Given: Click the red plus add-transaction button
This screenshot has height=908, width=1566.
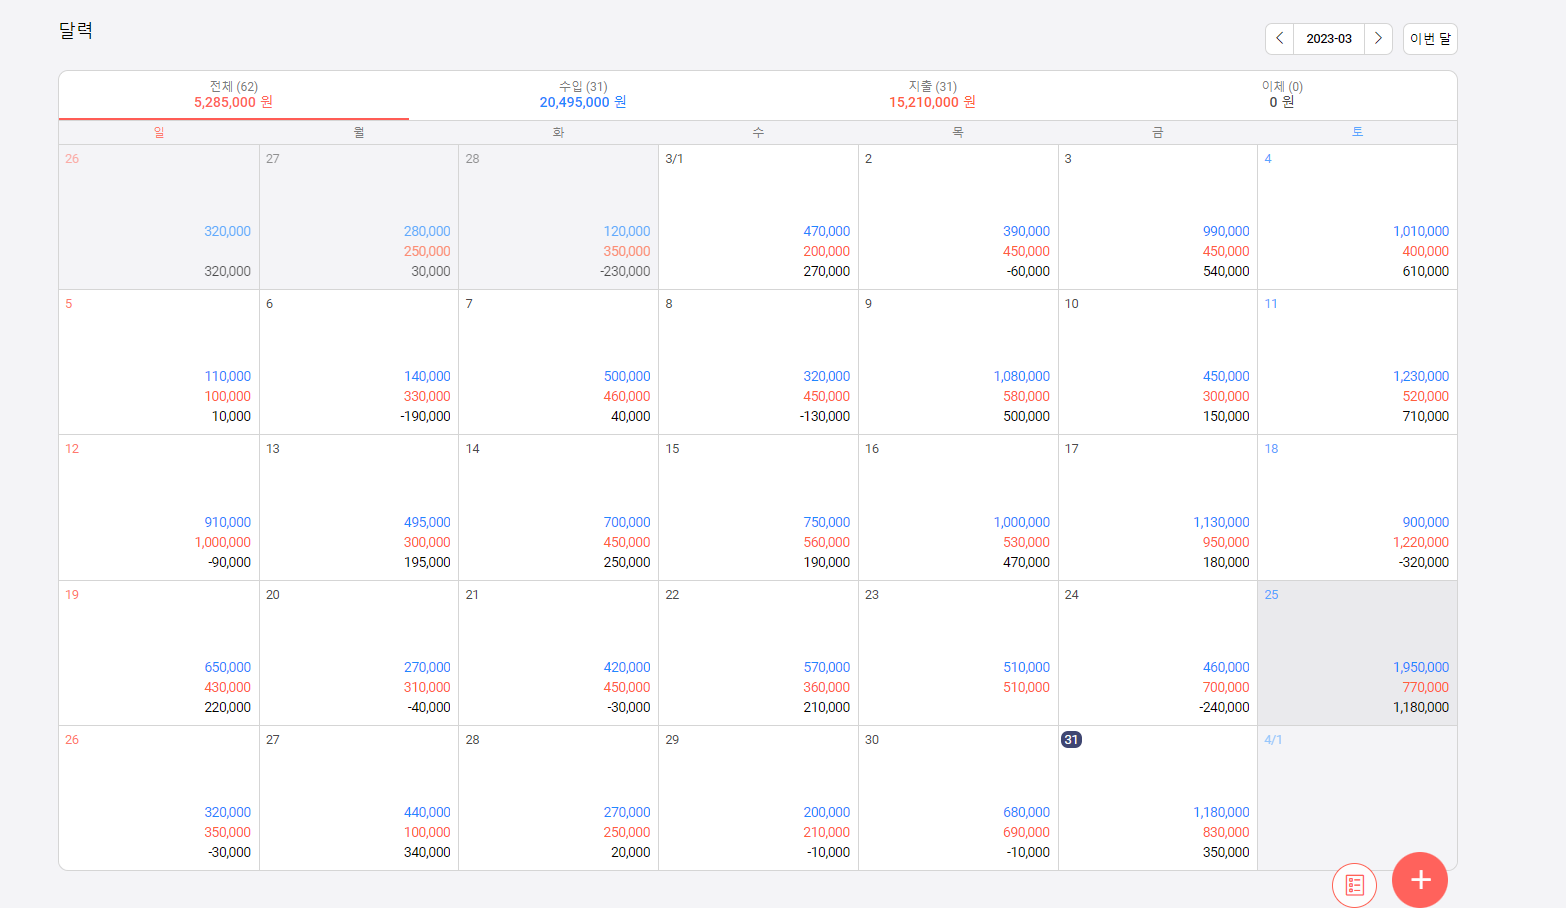Looking at the screenshot, I should 1420,880.
